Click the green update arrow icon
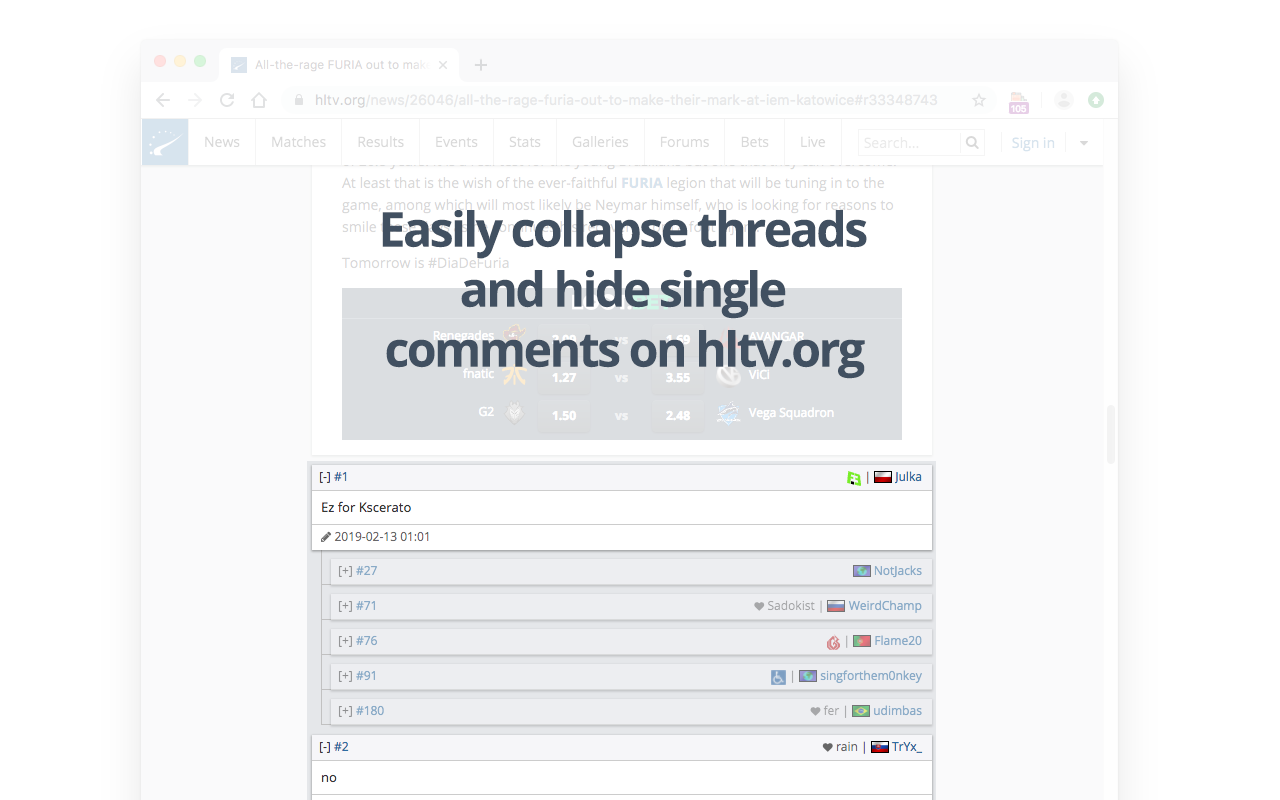This screenshot has width=1280, height=800. pos(1096,100)
